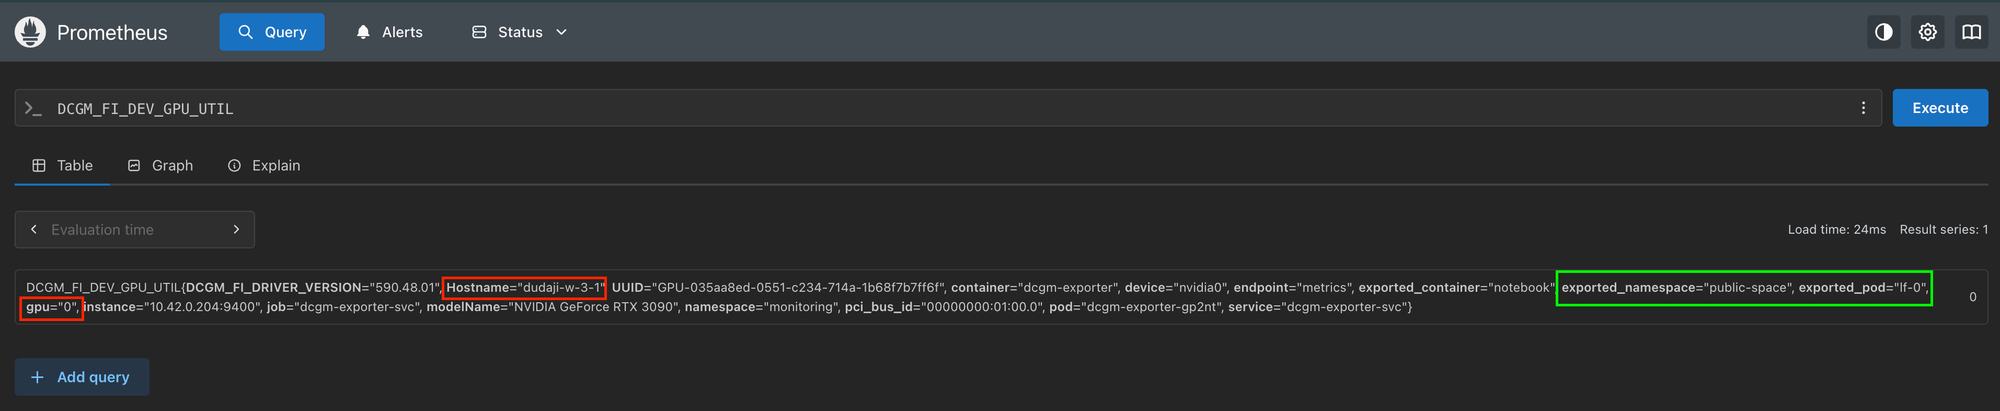This screenshot has width=2000, height=411.
Task: Click the Prometheus title text
Action: point(112,32)
